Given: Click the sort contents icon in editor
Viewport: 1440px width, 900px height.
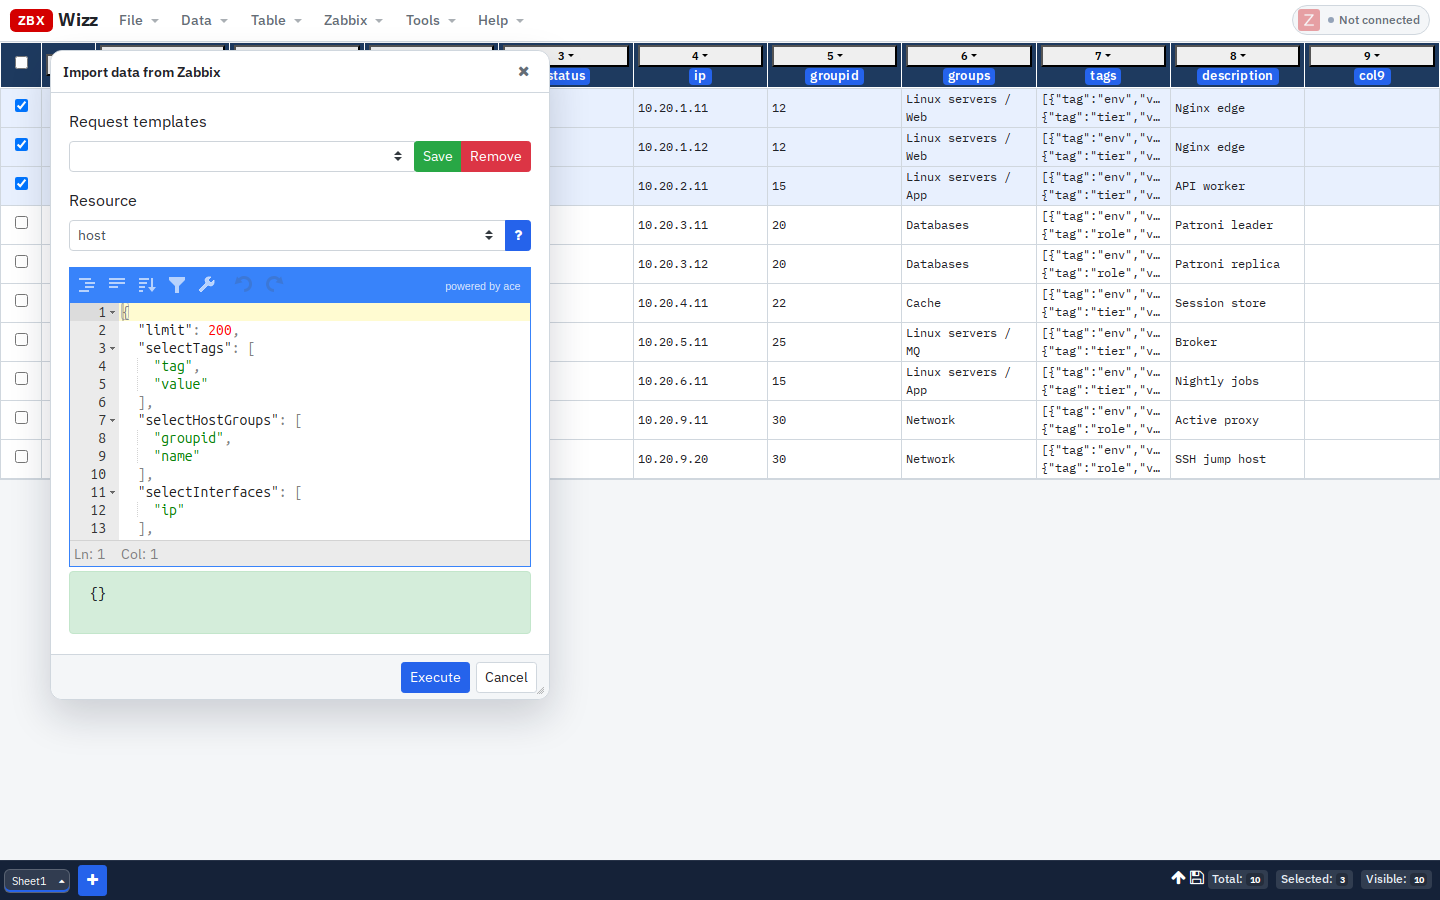Looking at the screenshot, I should (x=147, y=285).
